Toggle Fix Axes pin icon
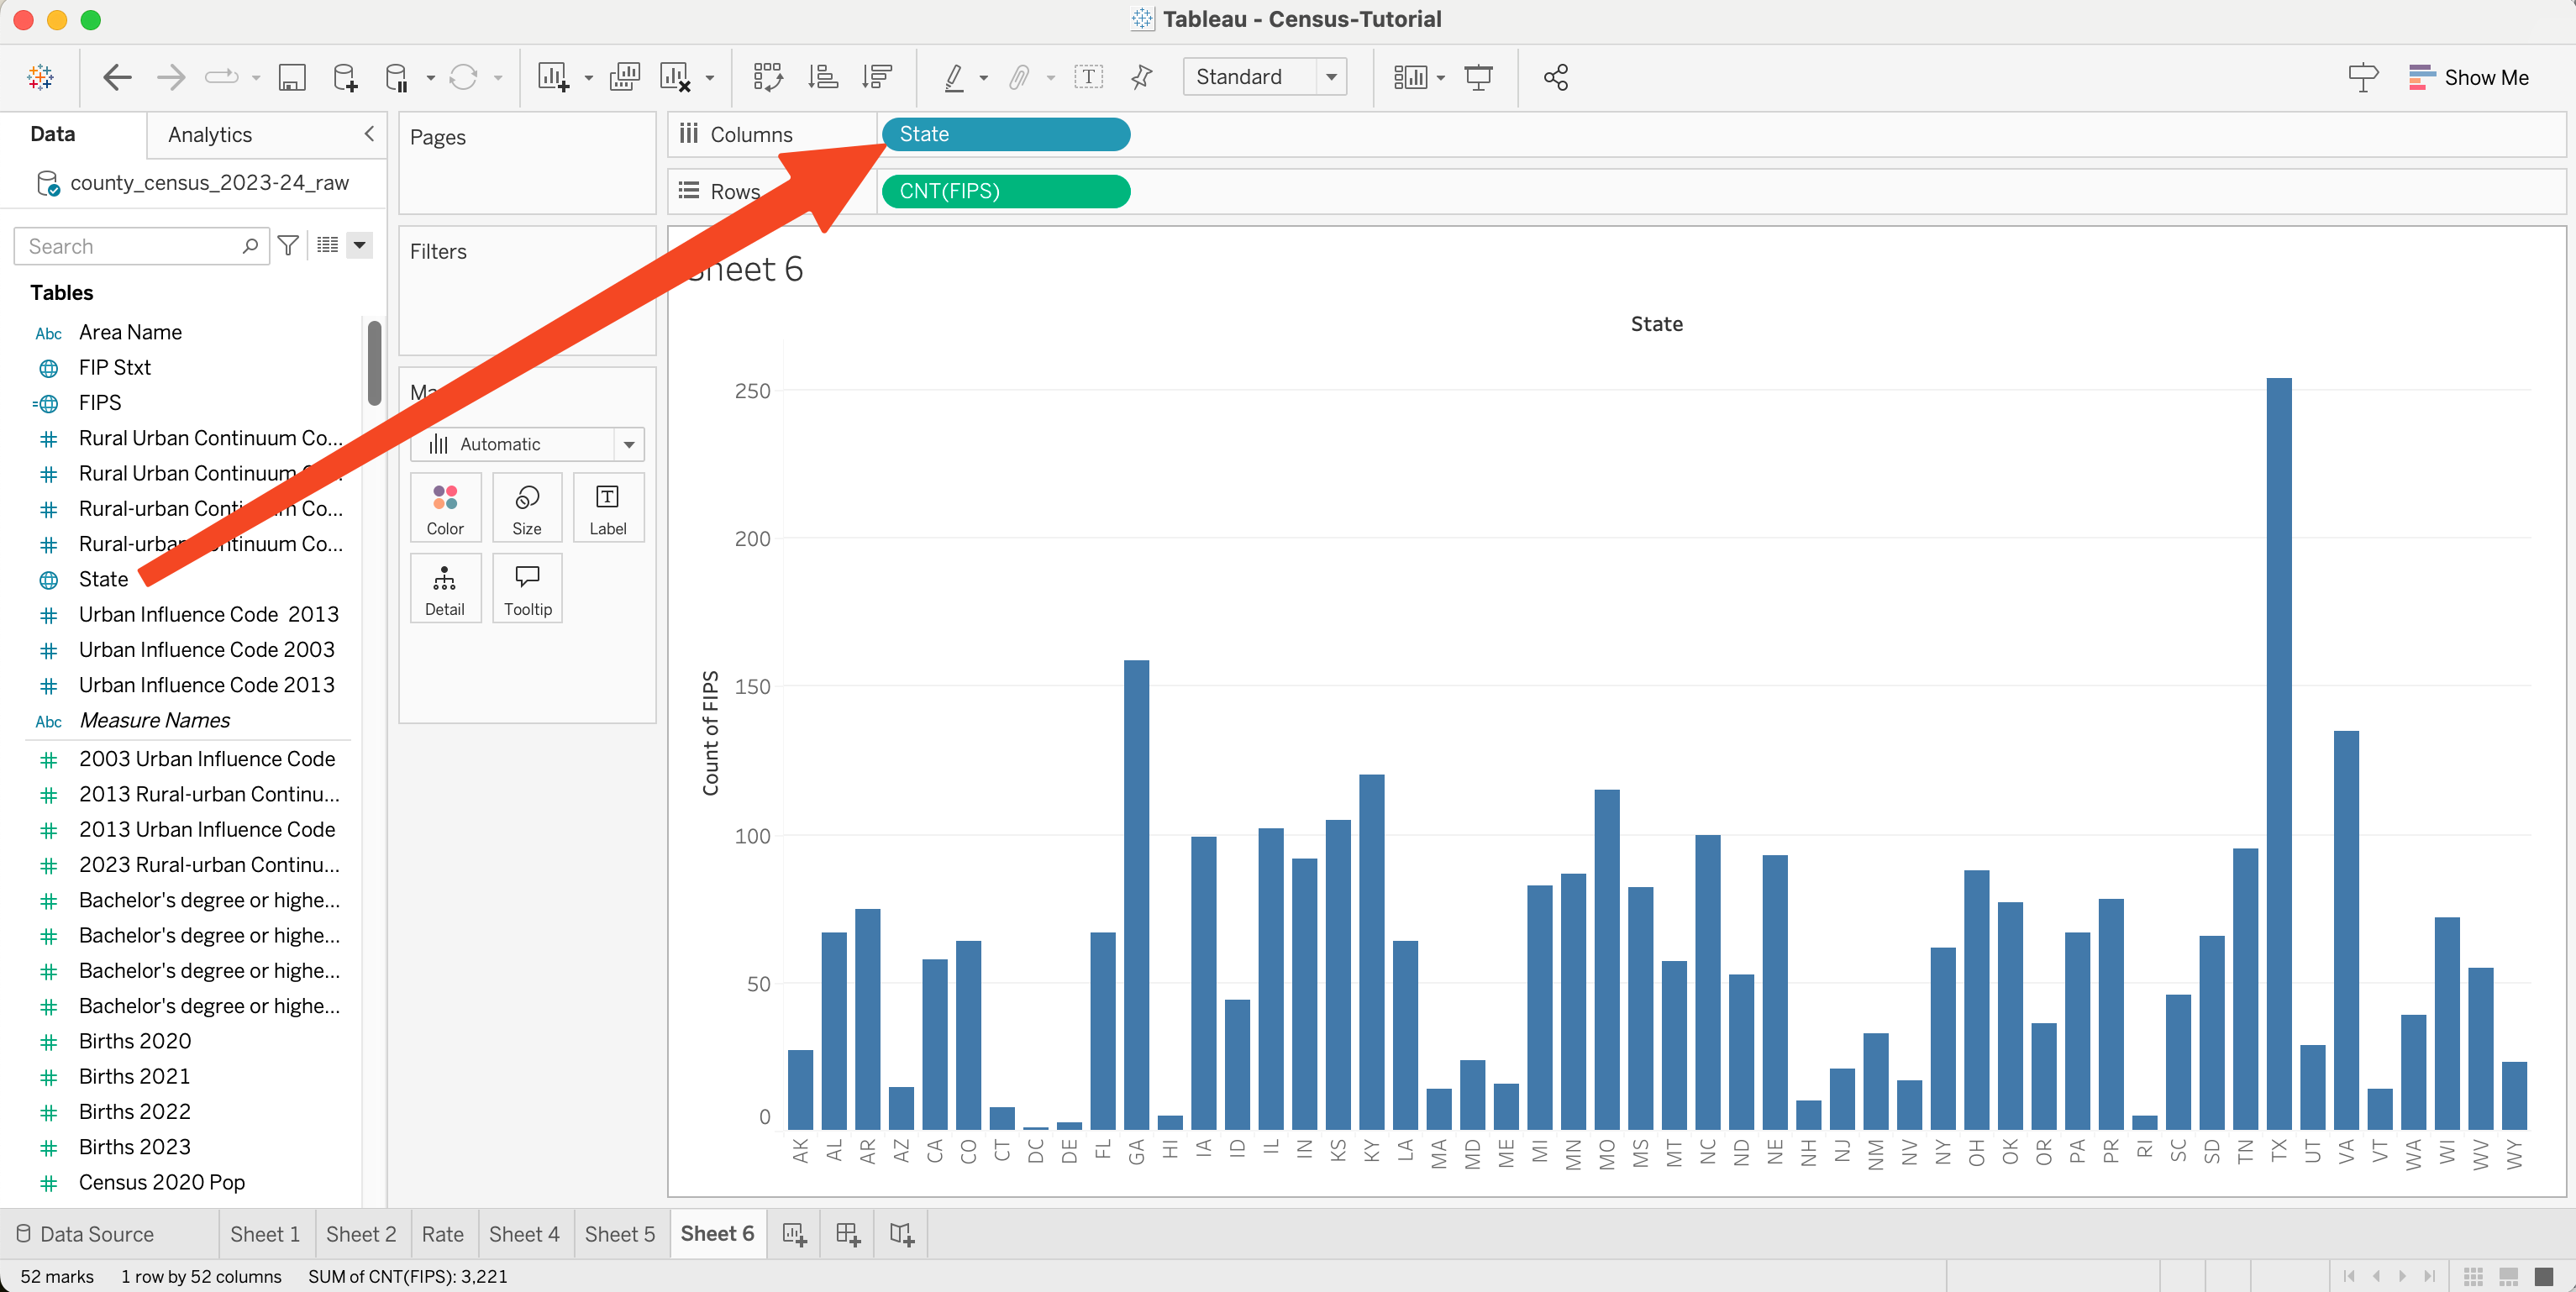Screen dimensions: 2576x1292 (x=1141, y=77)
